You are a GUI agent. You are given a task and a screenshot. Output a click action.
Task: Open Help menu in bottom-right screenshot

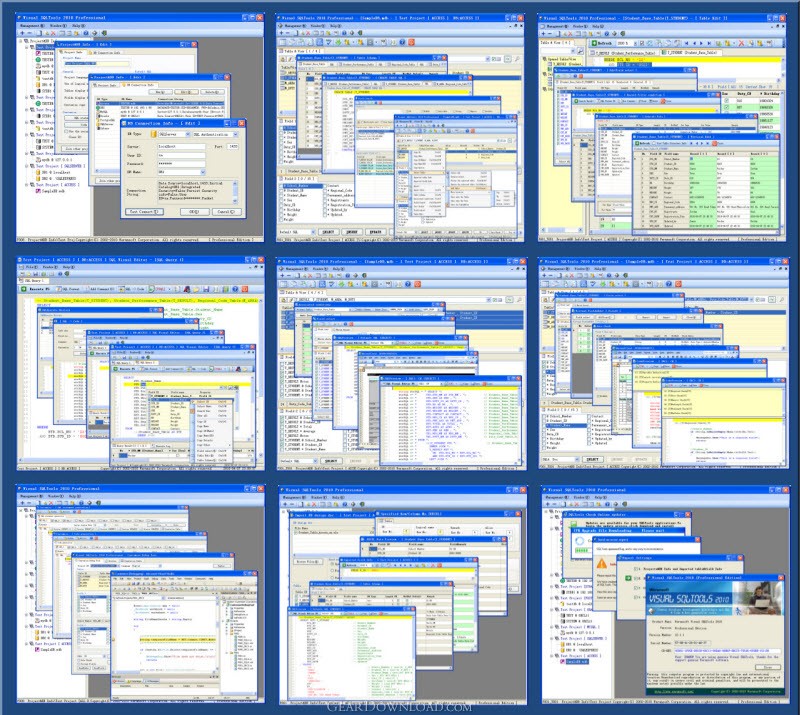coord(600,497)
